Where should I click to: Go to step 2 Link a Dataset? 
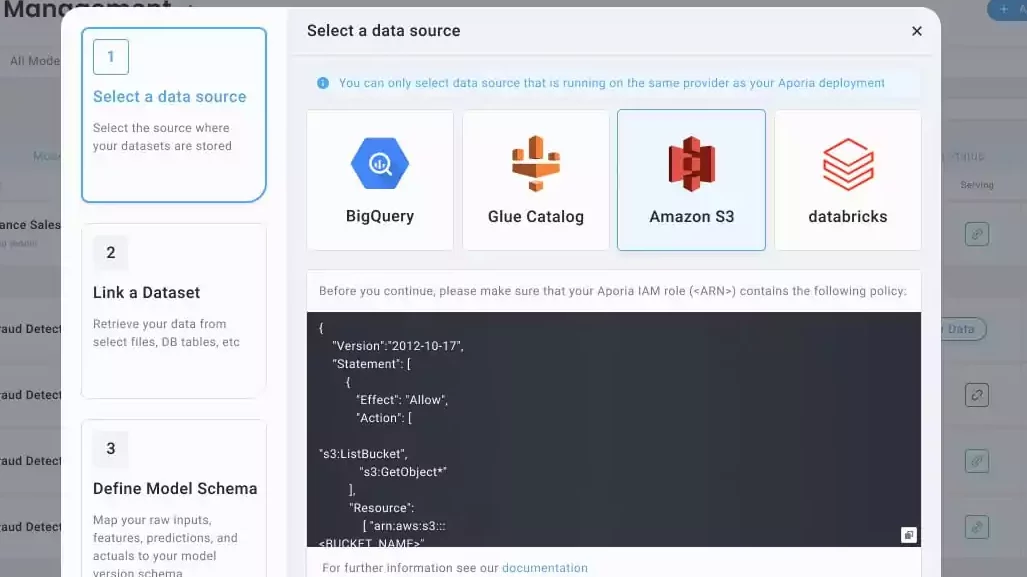pos(174,311)
